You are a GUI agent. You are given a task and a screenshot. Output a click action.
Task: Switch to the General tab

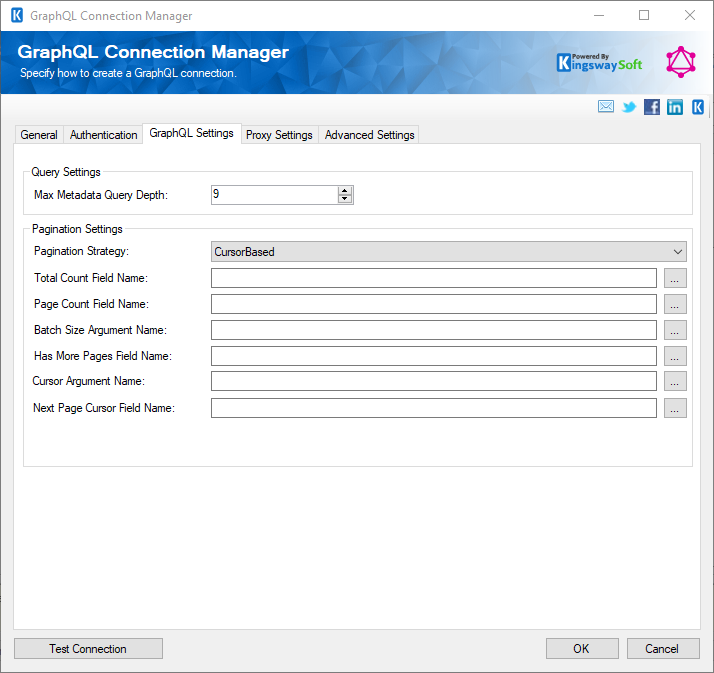click(39, 135)
